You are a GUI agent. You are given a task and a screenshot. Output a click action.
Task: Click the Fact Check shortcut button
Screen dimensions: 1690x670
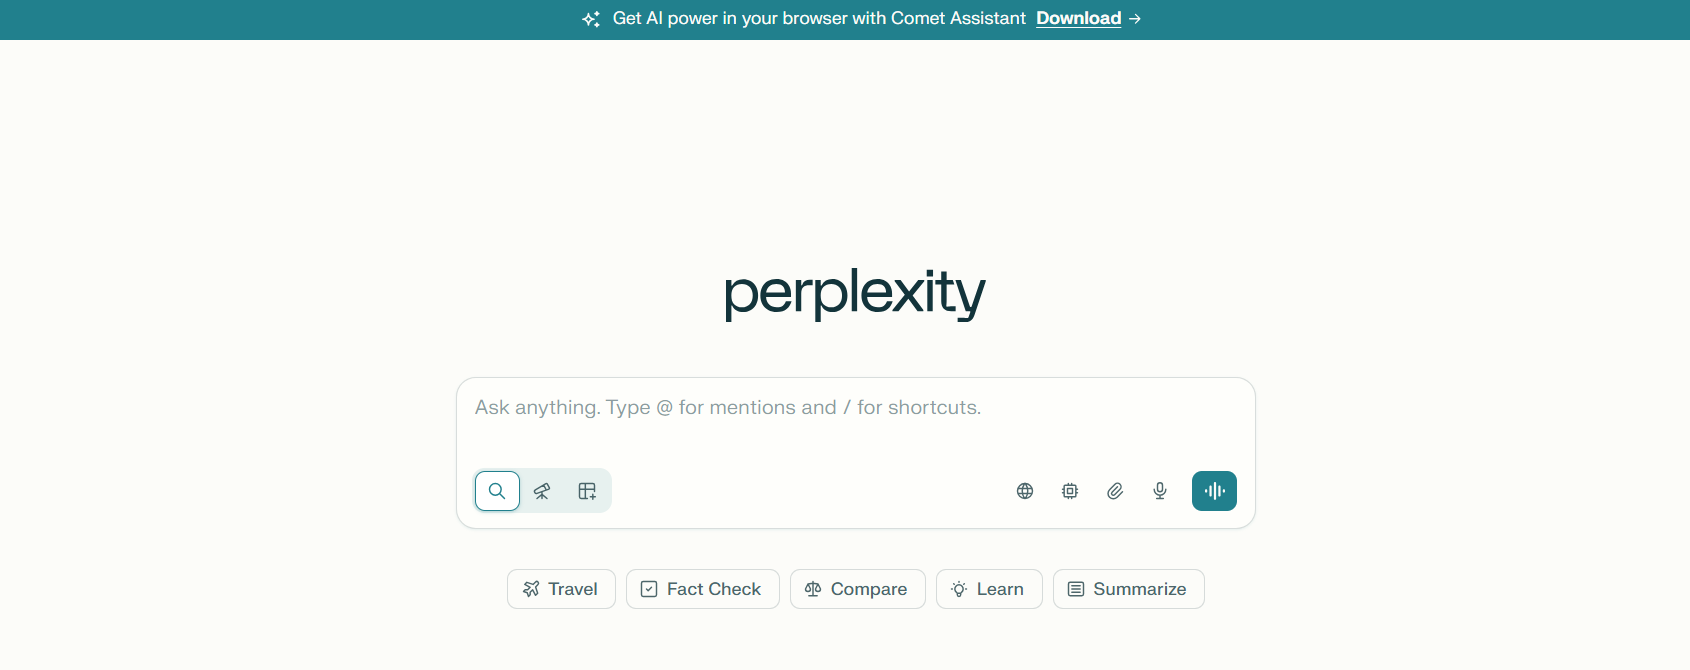[702, 589]
